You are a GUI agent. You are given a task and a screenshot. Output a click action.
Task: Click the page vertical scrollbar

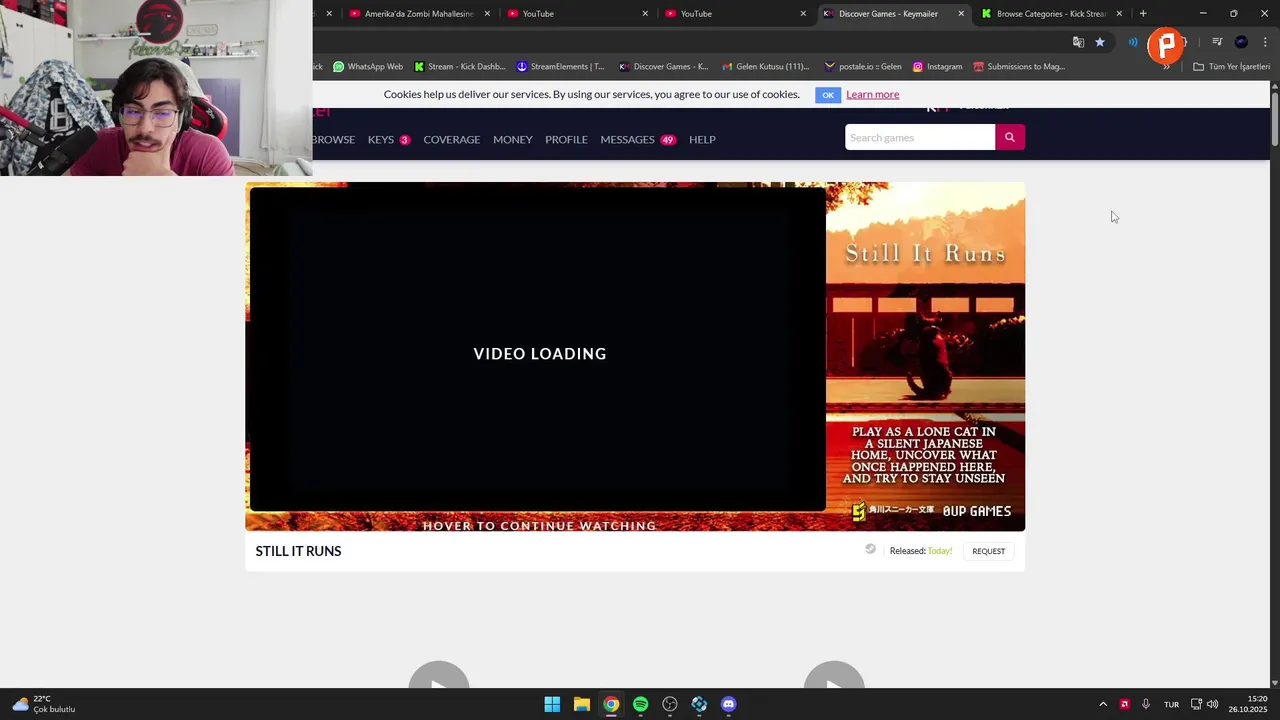(1275, 120)
